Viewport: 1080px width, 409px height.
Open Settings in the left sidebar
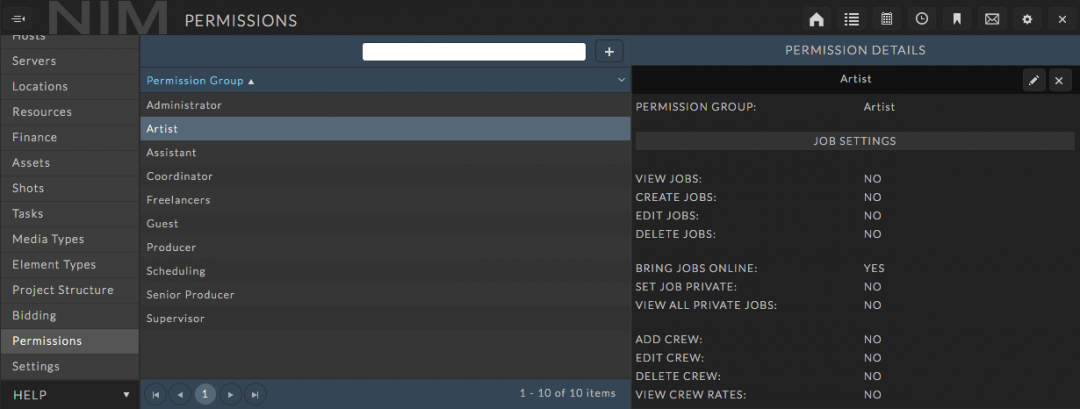pos(36,366)
